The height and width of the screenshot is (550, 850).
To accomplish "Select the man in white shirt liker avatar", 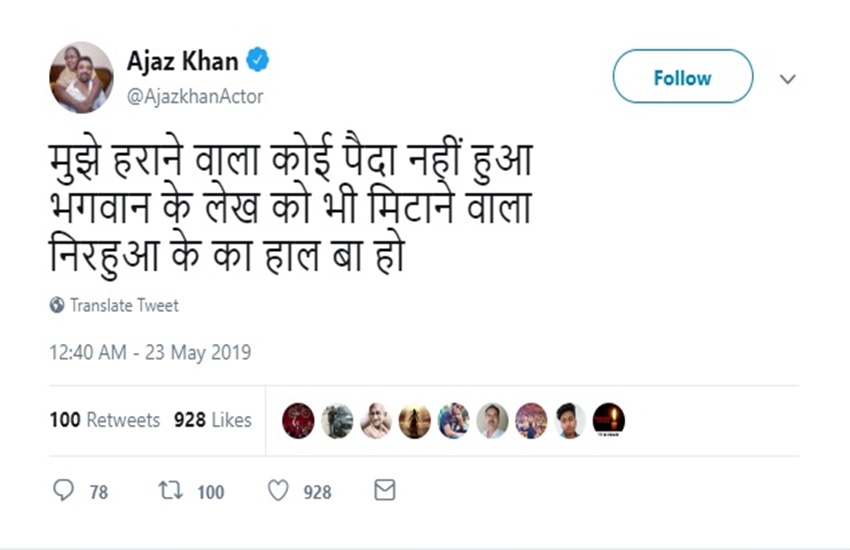I will [492, 420].
